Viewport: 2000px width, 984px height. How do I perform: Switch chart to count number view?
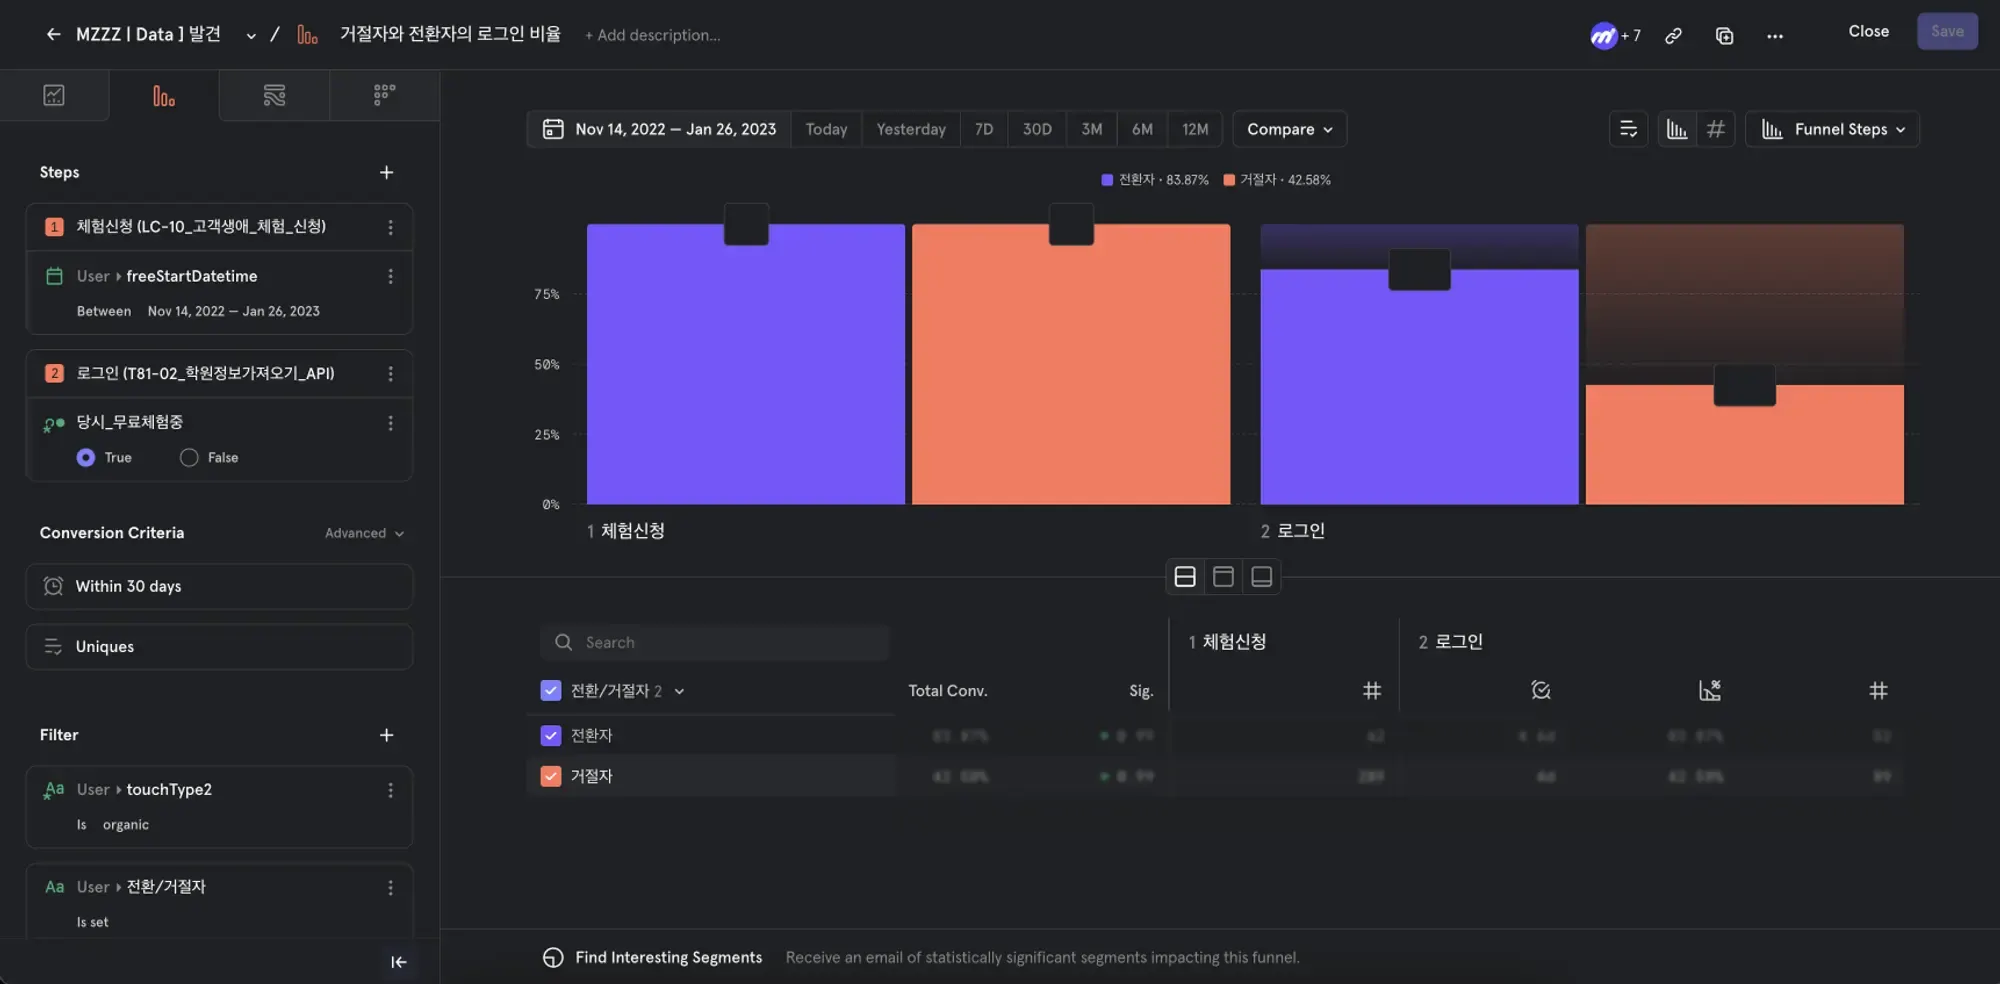(1715, 129)
